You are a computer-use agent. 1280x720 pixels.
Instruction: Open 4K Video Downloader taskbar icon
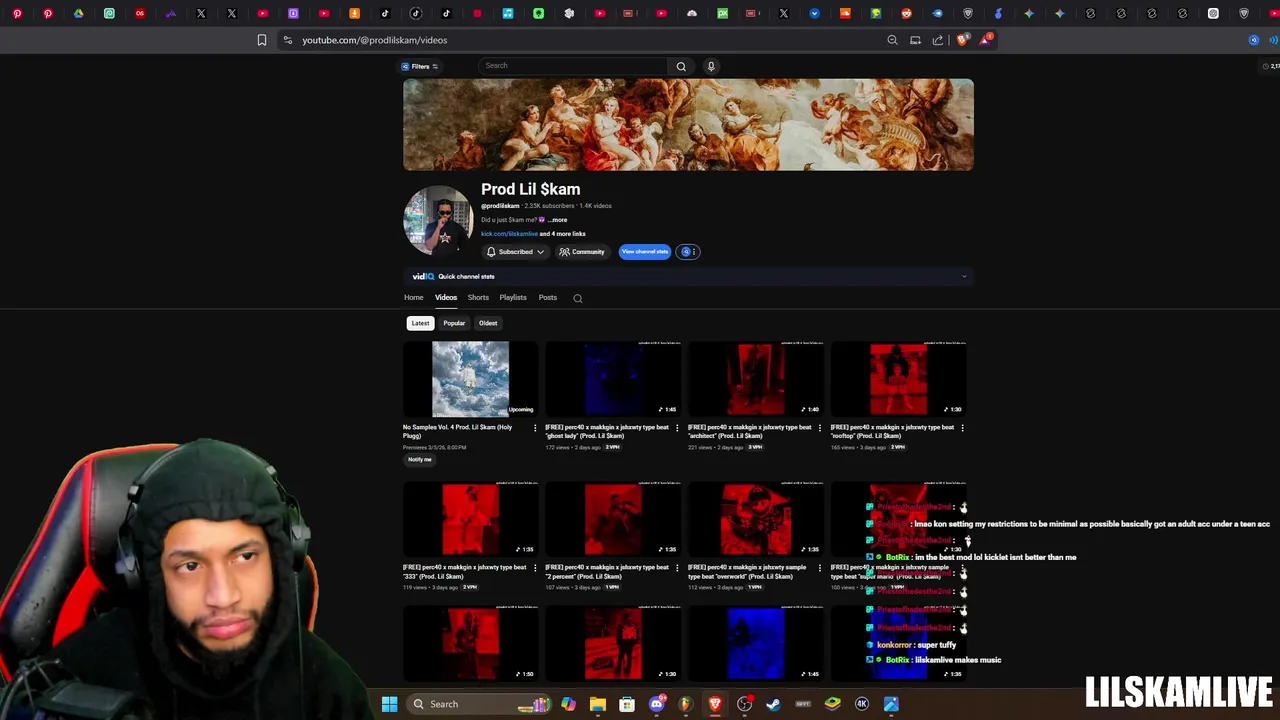coord(862,704)
